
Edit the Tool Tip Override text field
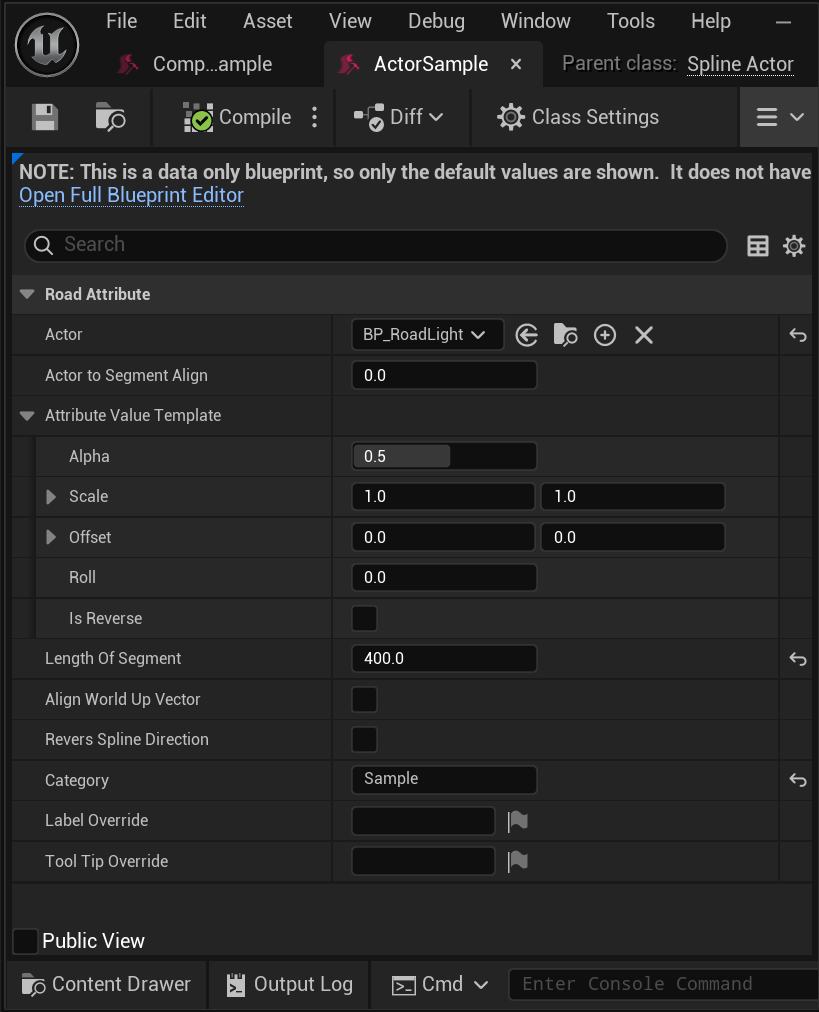pos(423,862)
